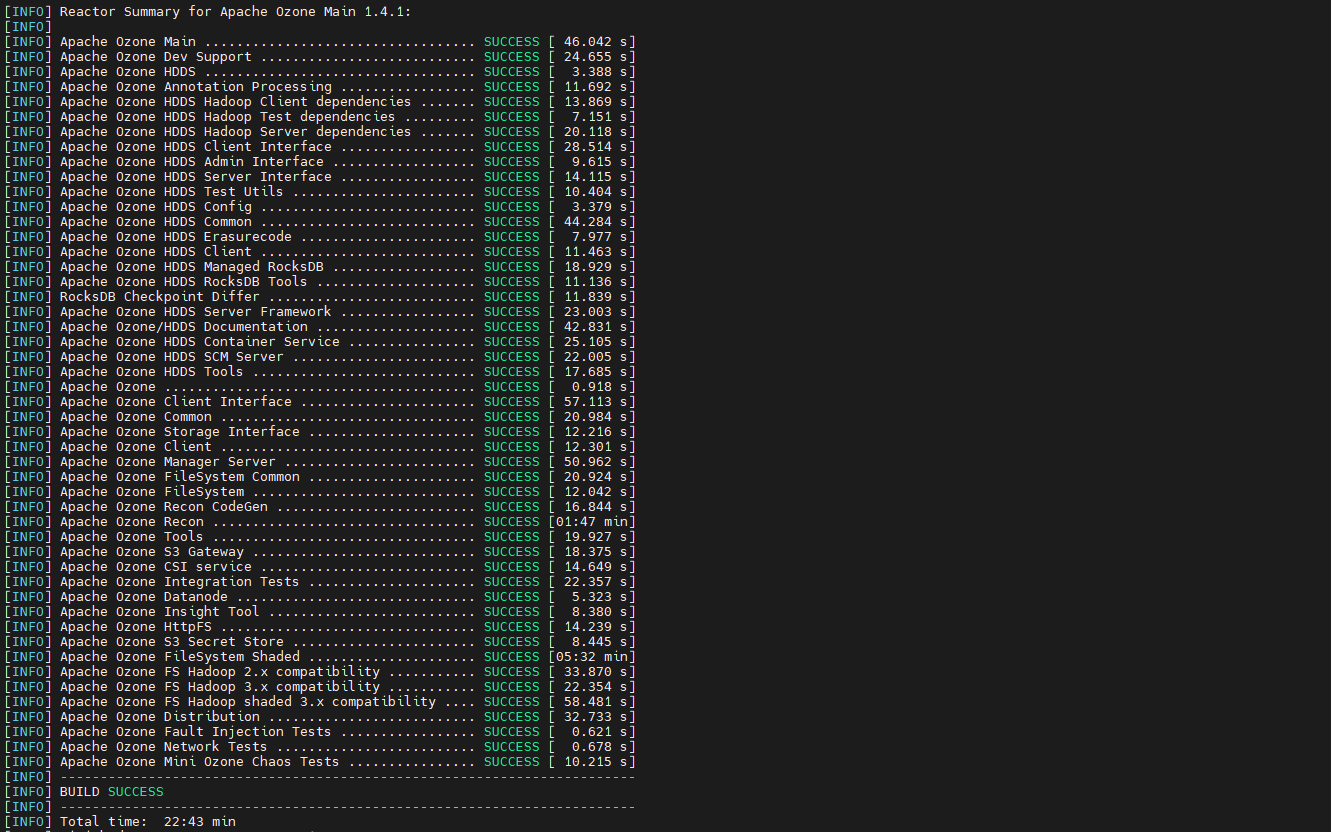Select 'Apache Ozone HDDS Hadoop Server dependencies' text

pyautogui.click(x=236, y=132)
